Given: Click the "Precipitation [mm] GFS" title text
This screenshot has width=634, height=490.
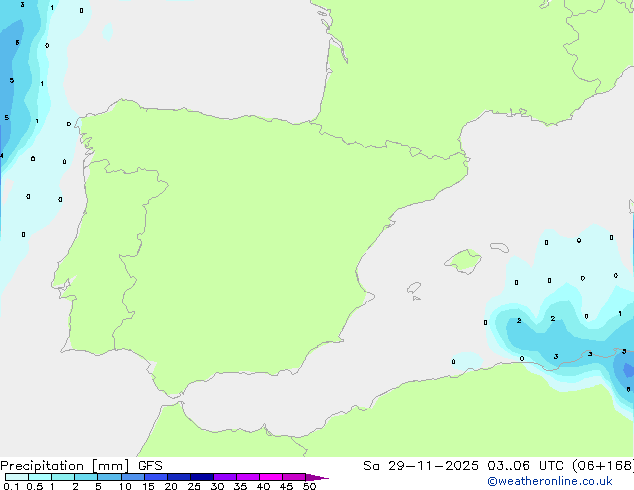Looking at the screenshot, I should point(81,466).
